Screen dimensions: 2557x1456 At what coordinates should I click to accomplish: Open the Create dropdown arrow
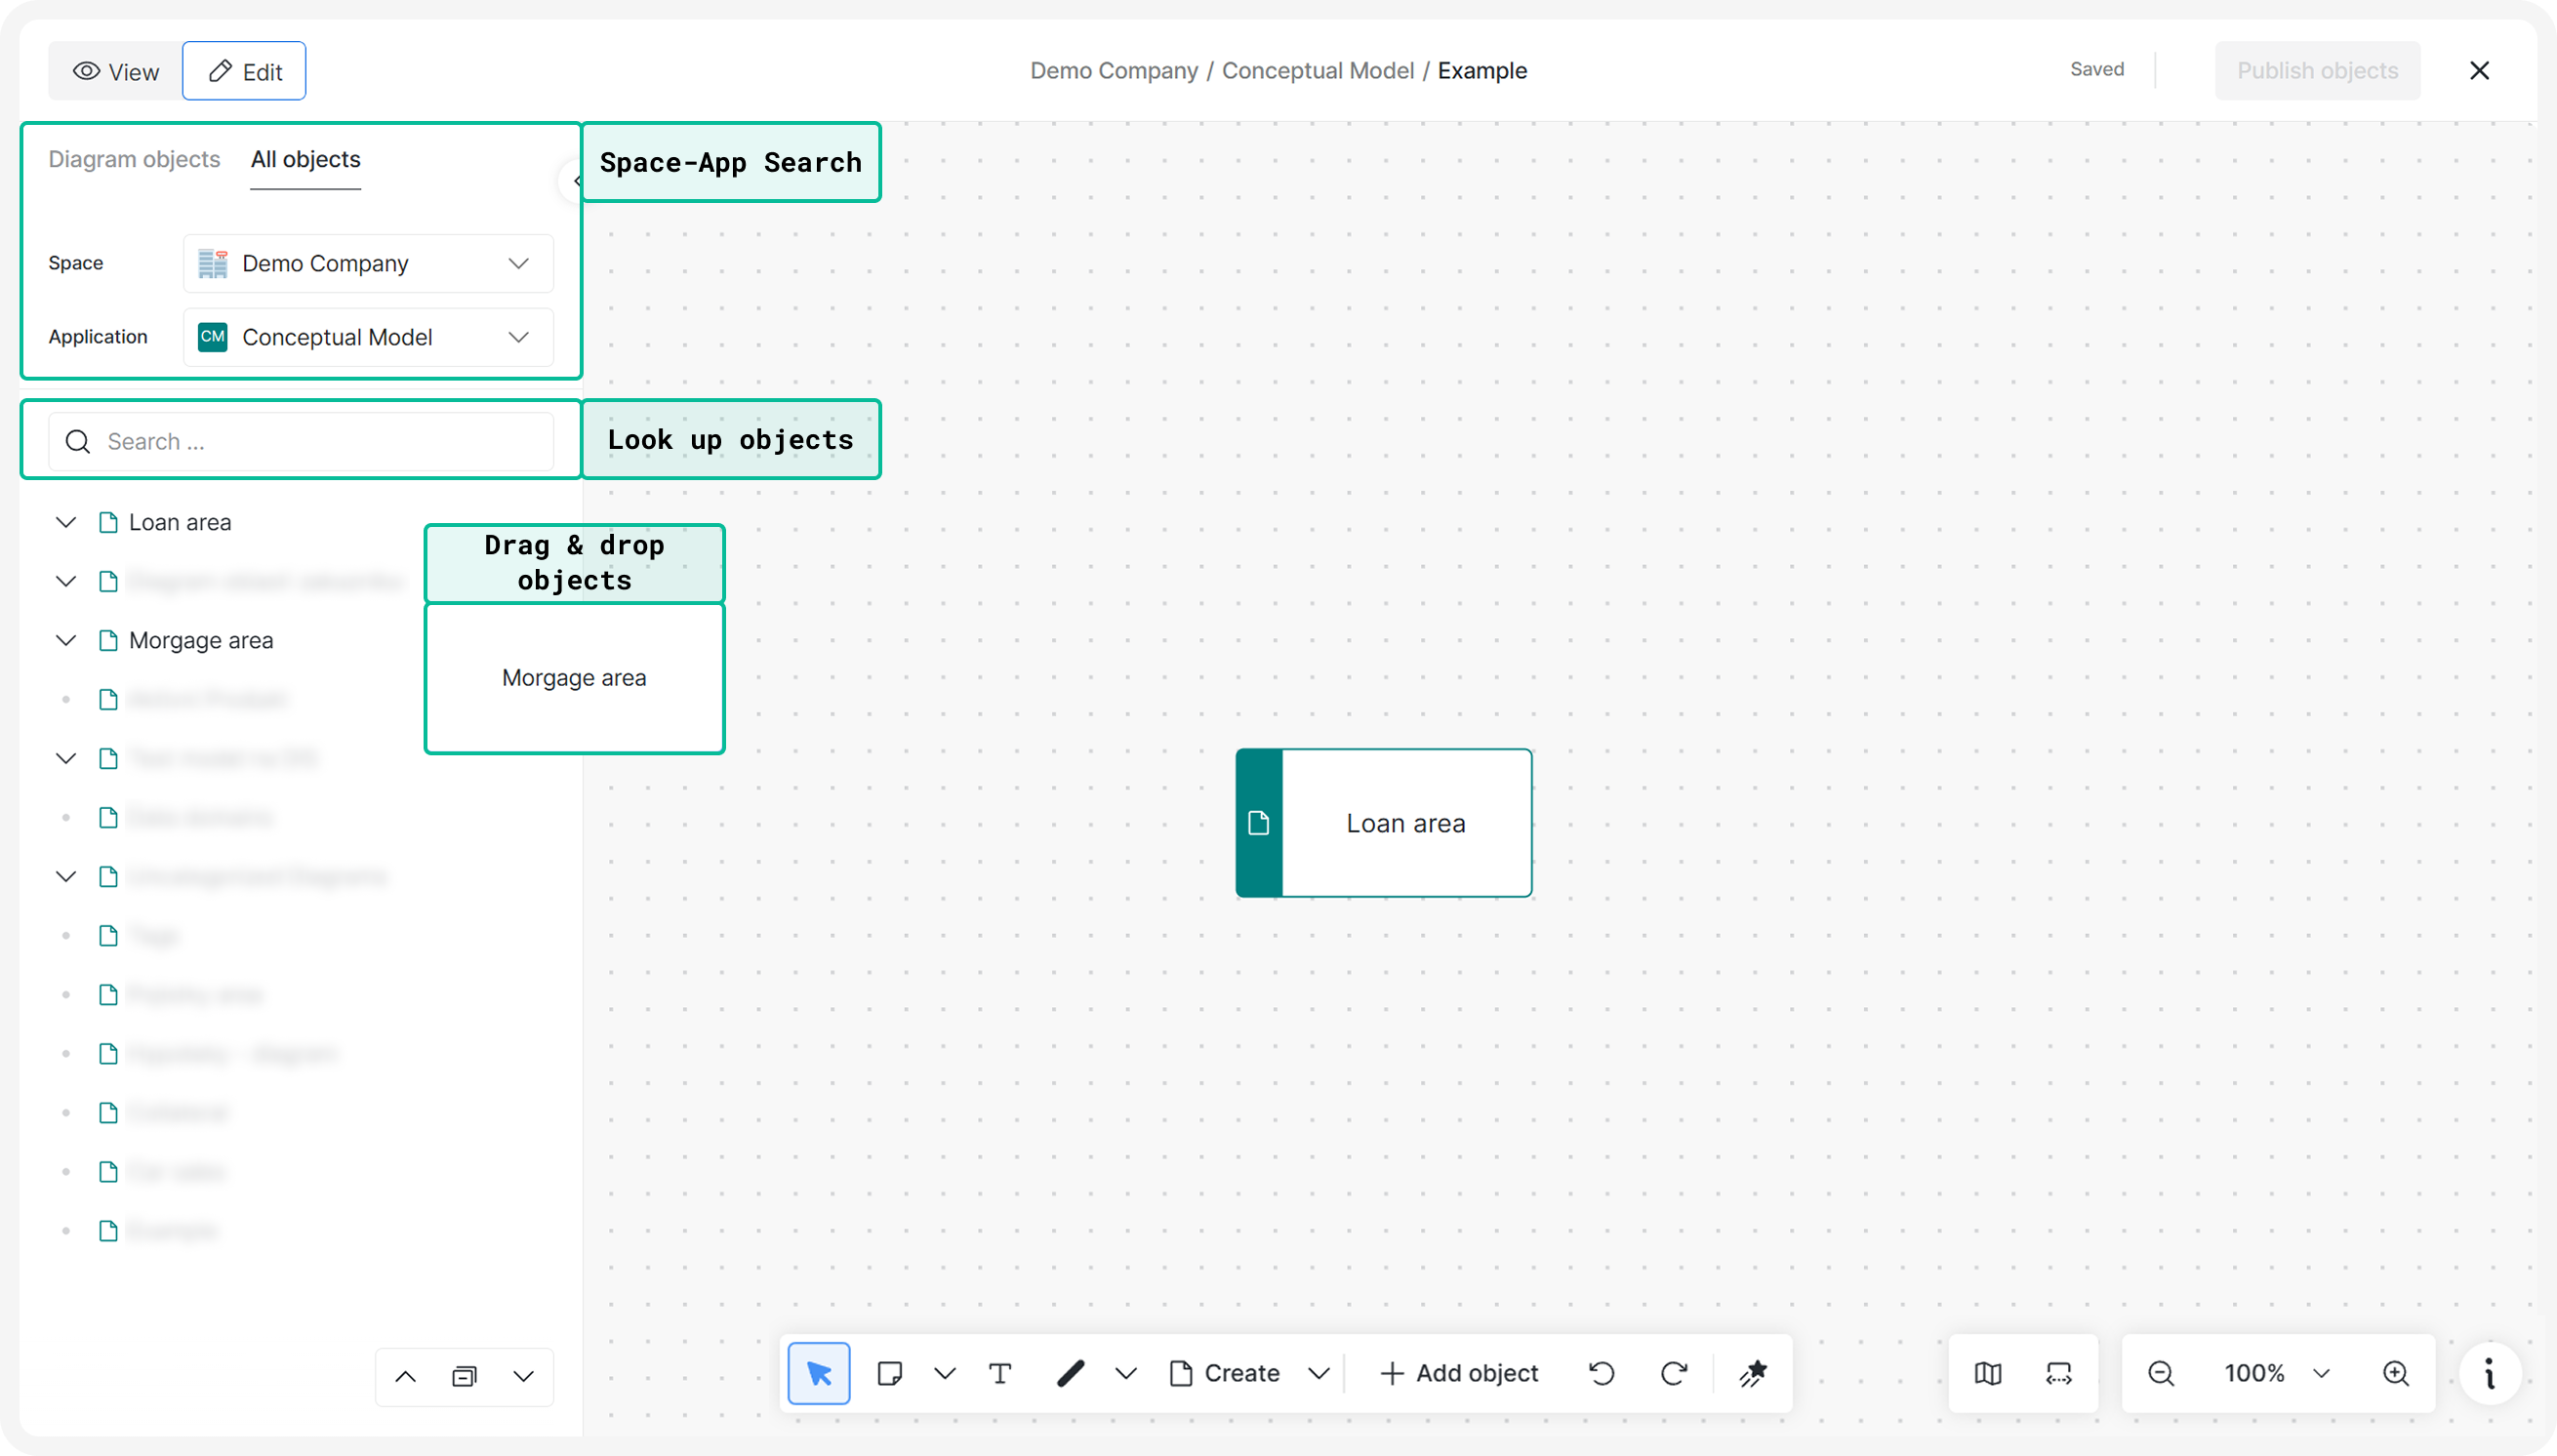click(x=1319, y=1373)
